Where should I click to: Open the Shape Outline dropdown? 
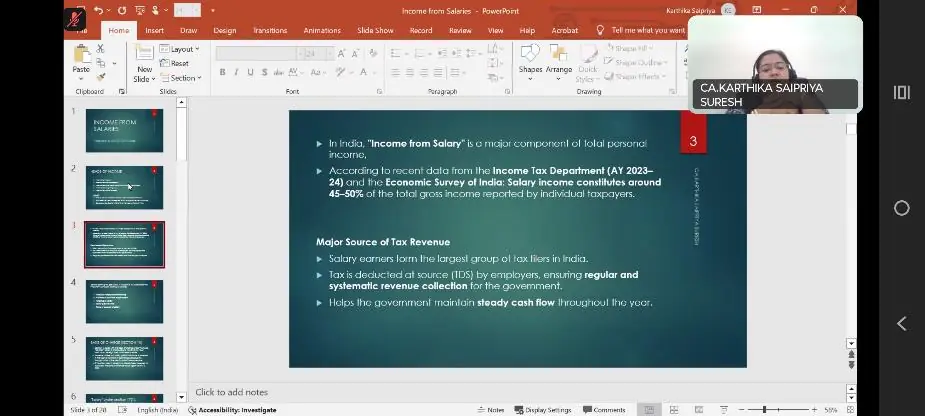(637, 62)
